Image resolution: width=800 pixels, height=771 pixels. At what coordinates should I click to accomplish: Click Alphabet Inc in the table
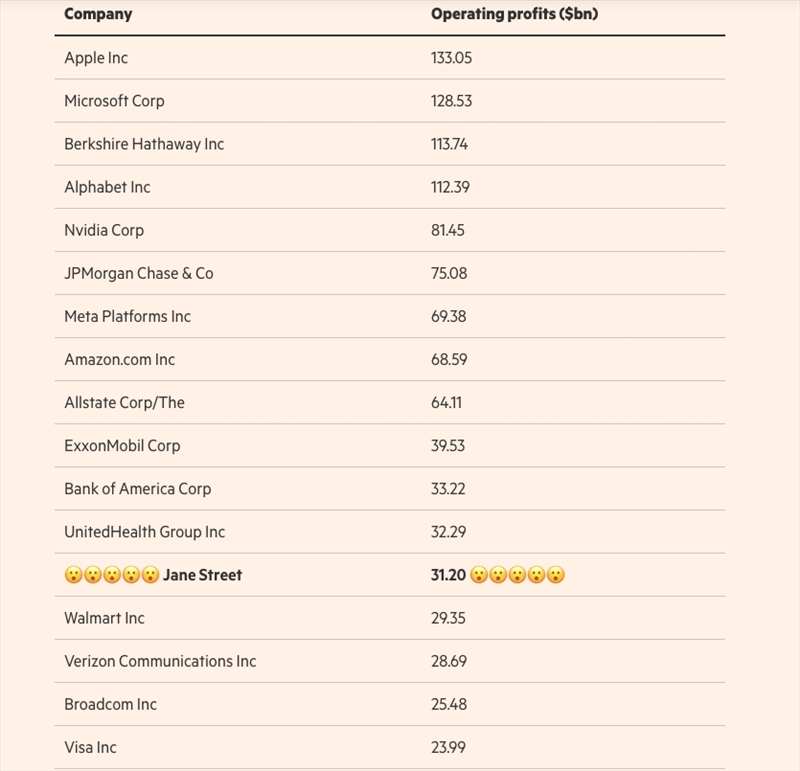(x=107, y=187)
